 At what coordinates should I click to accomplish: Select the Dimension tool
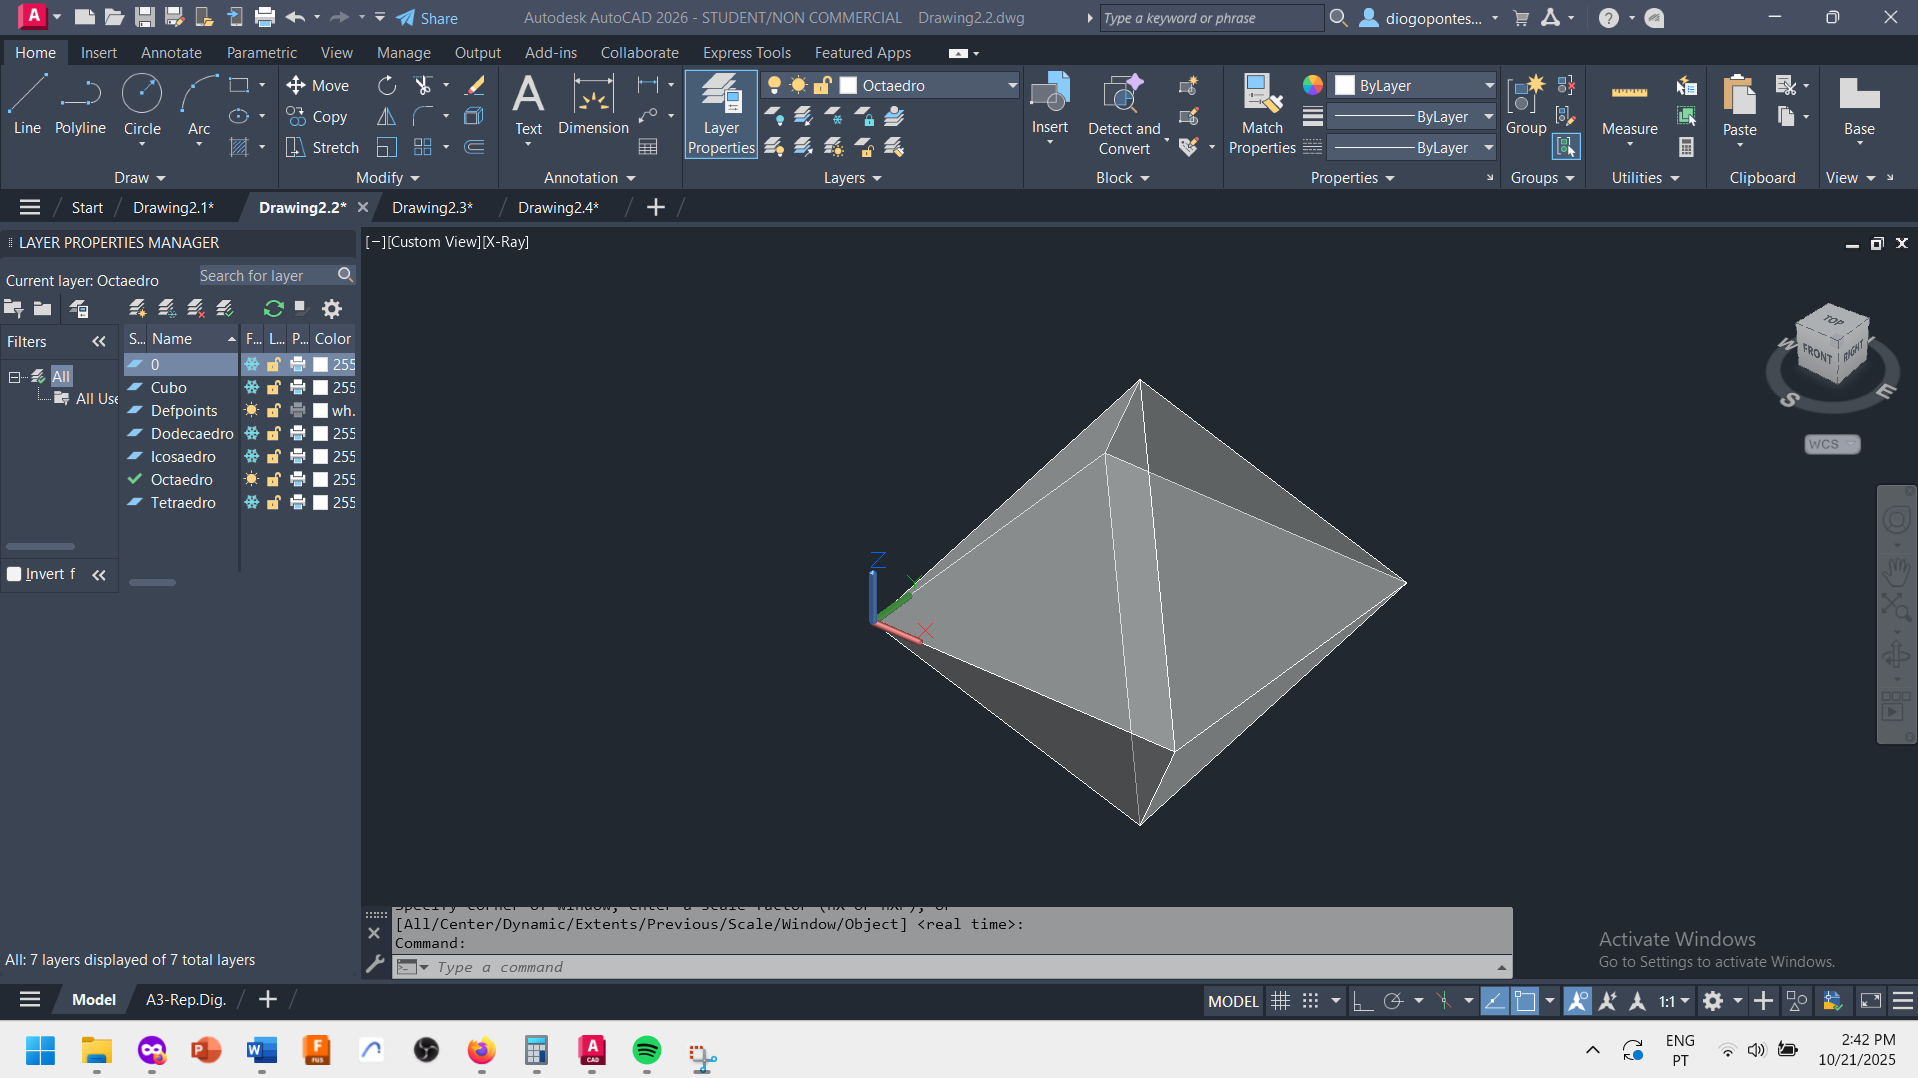pyautogui.click(x=593, y=105)
